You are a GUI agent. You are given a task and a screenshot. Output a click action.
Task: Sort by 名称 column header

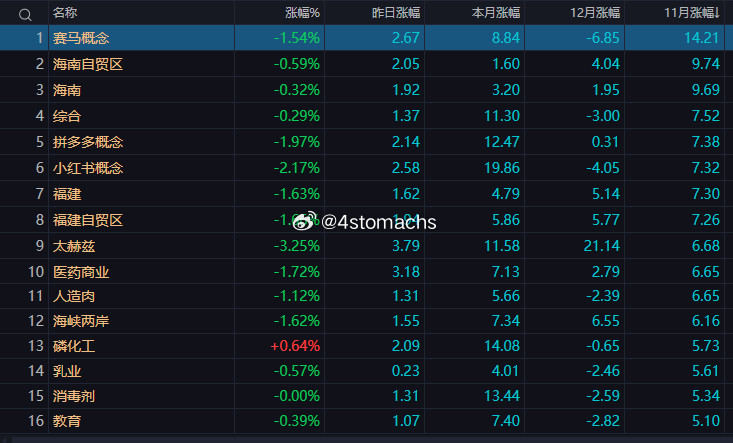click(65, 13)
